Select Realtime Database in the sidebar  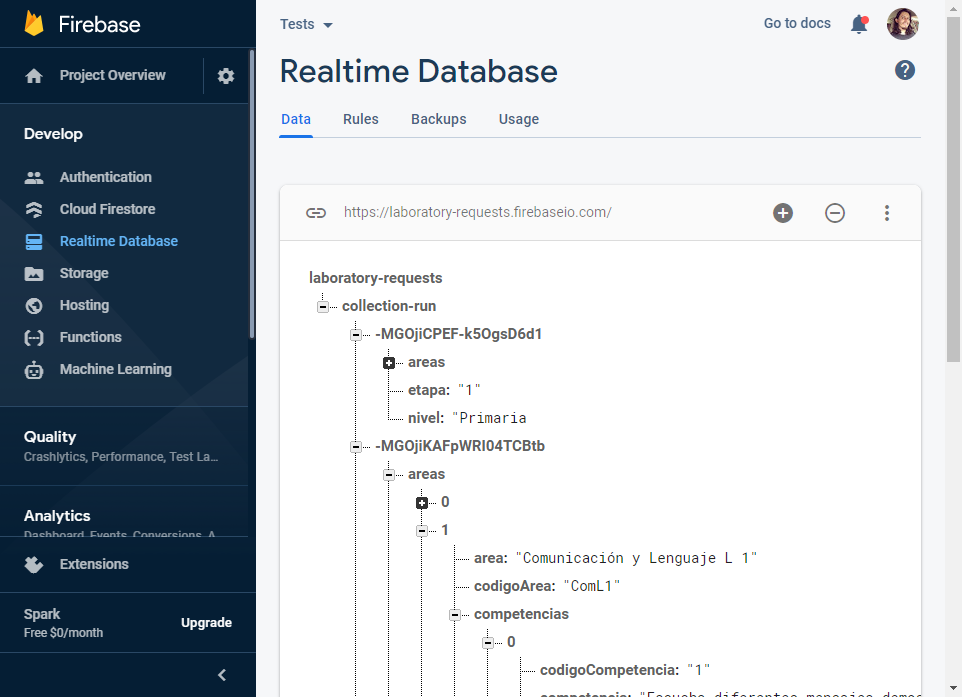118,242
